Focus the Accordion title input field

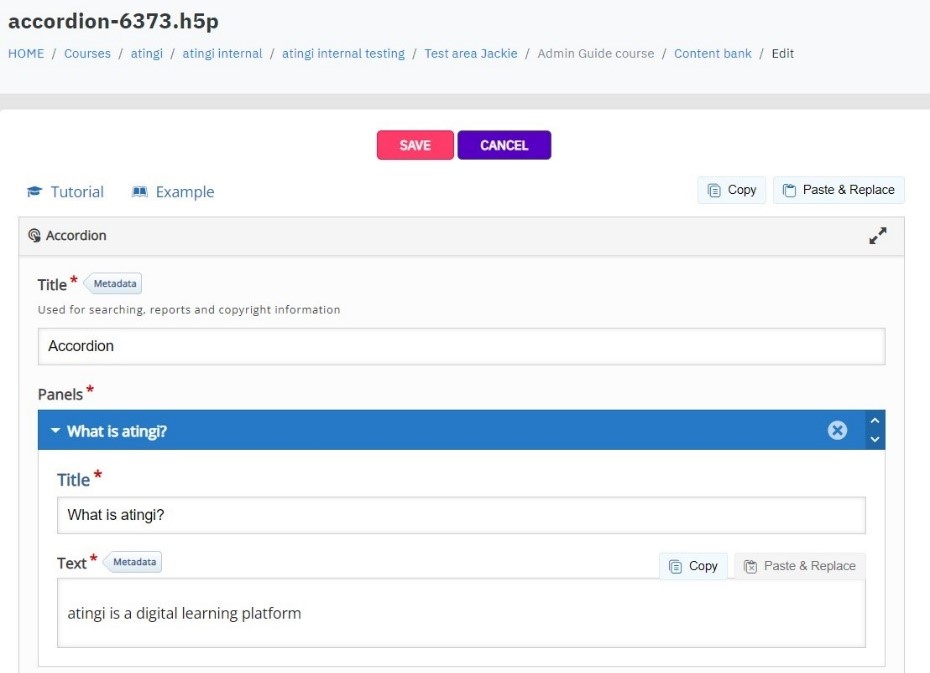tap(461, 346)
